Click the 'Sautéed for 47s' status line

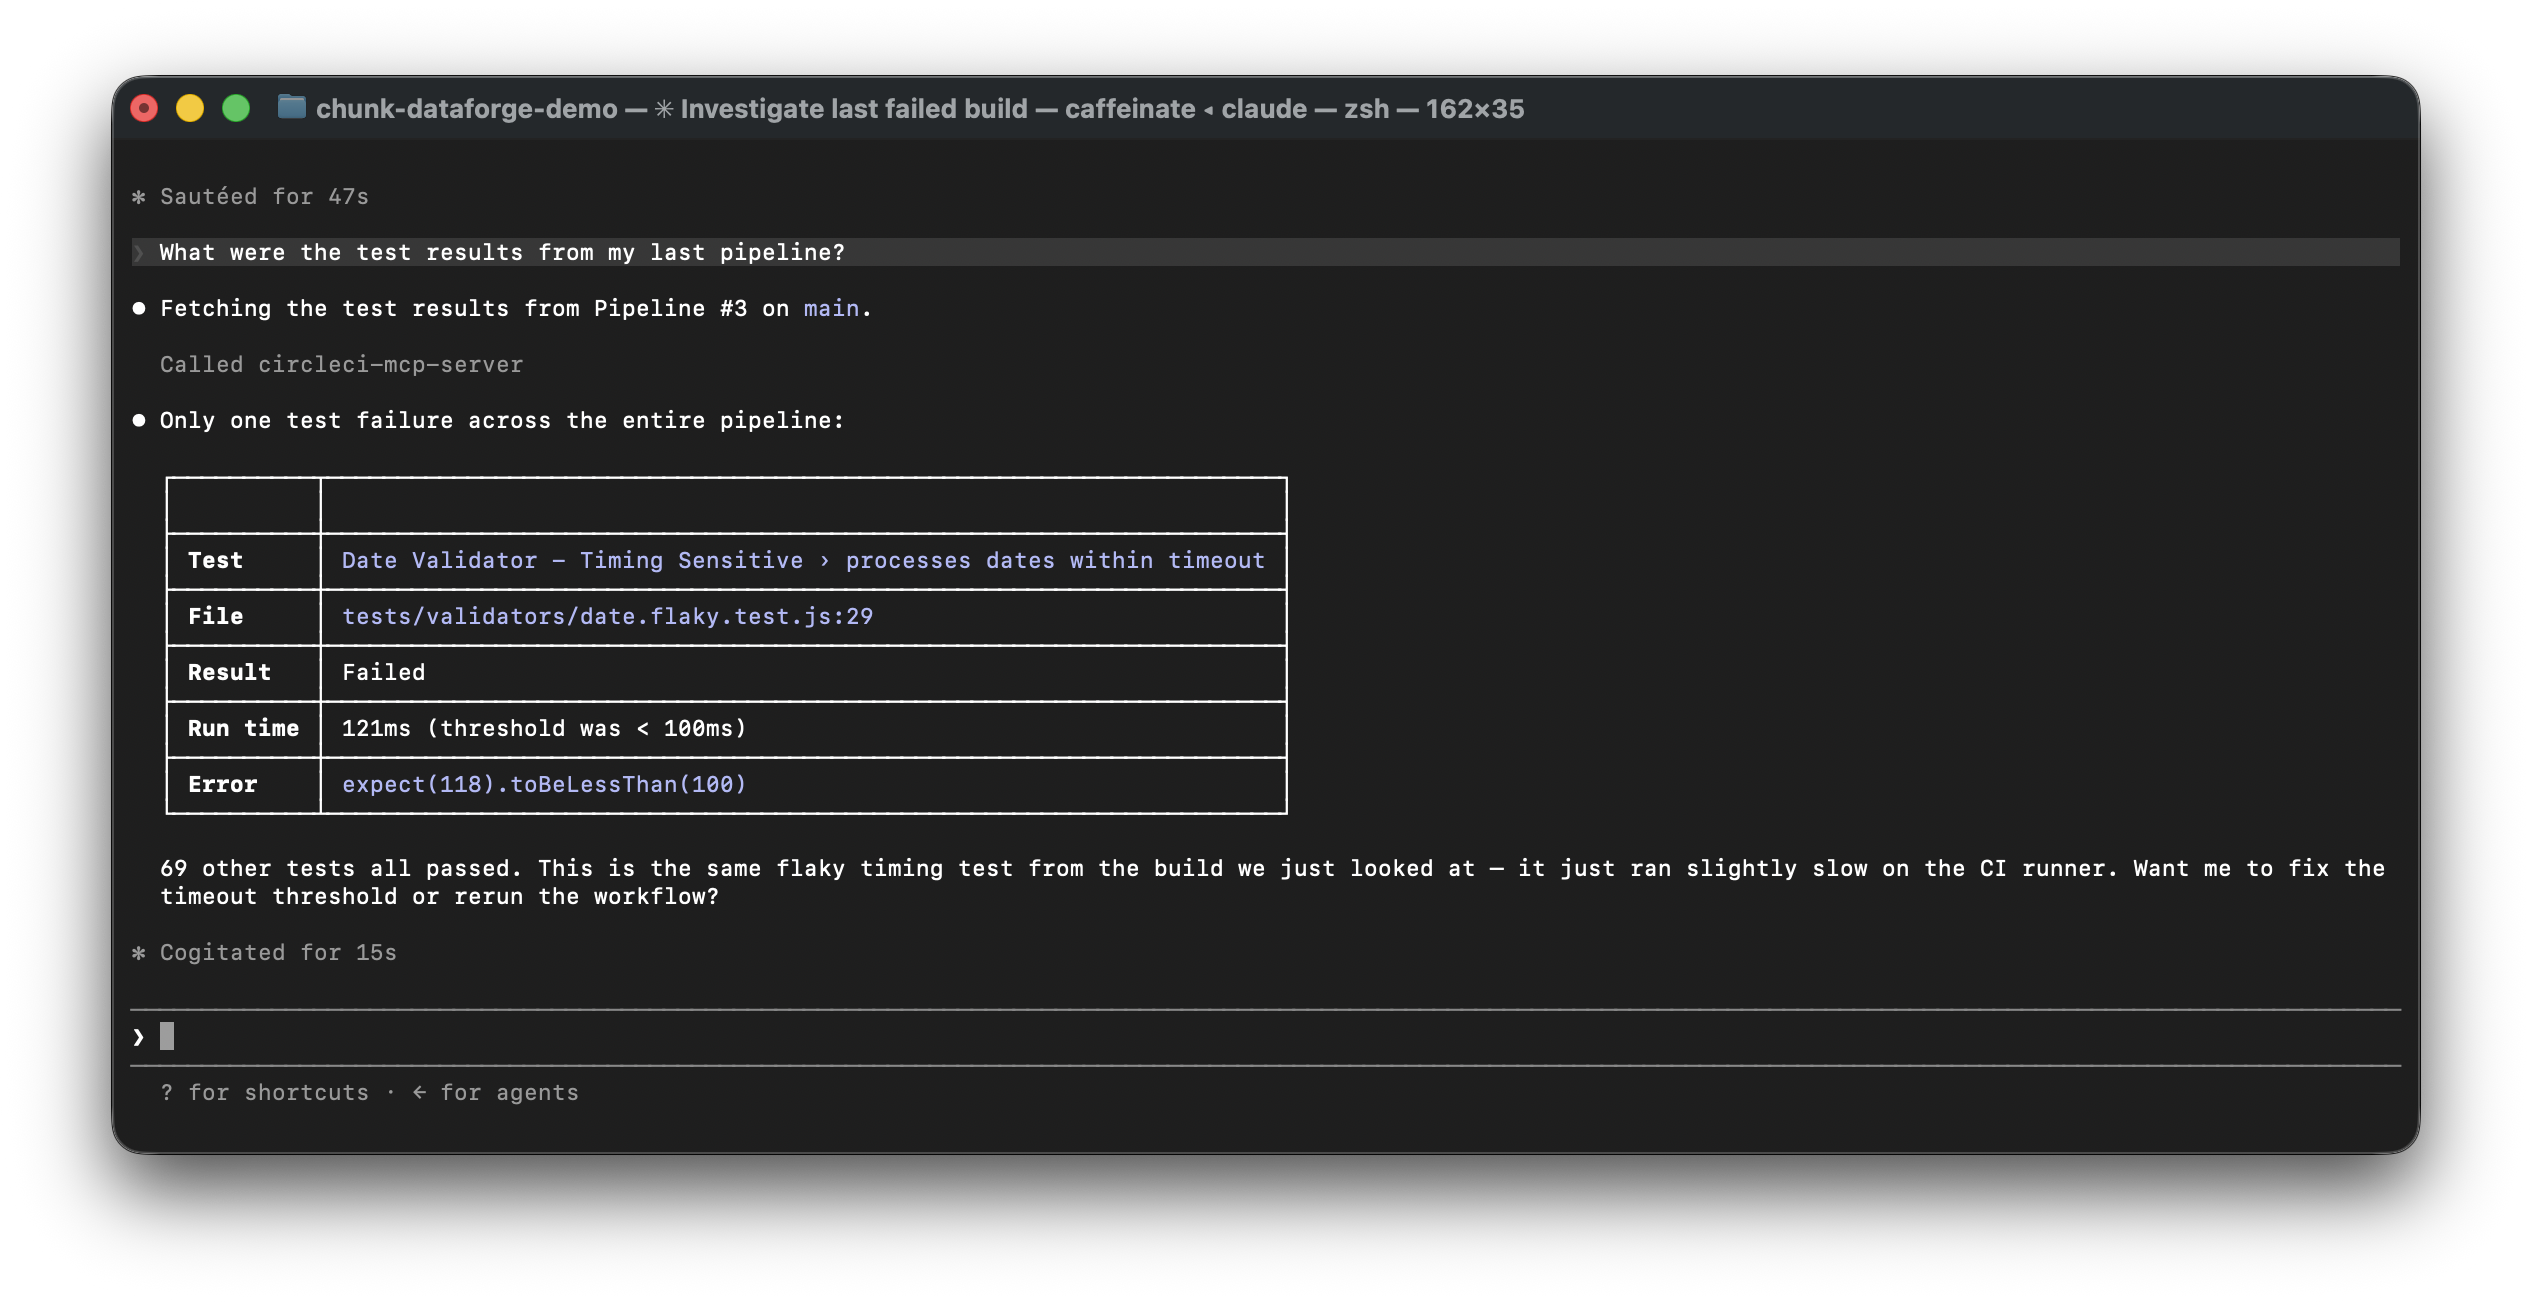[264, 197]
